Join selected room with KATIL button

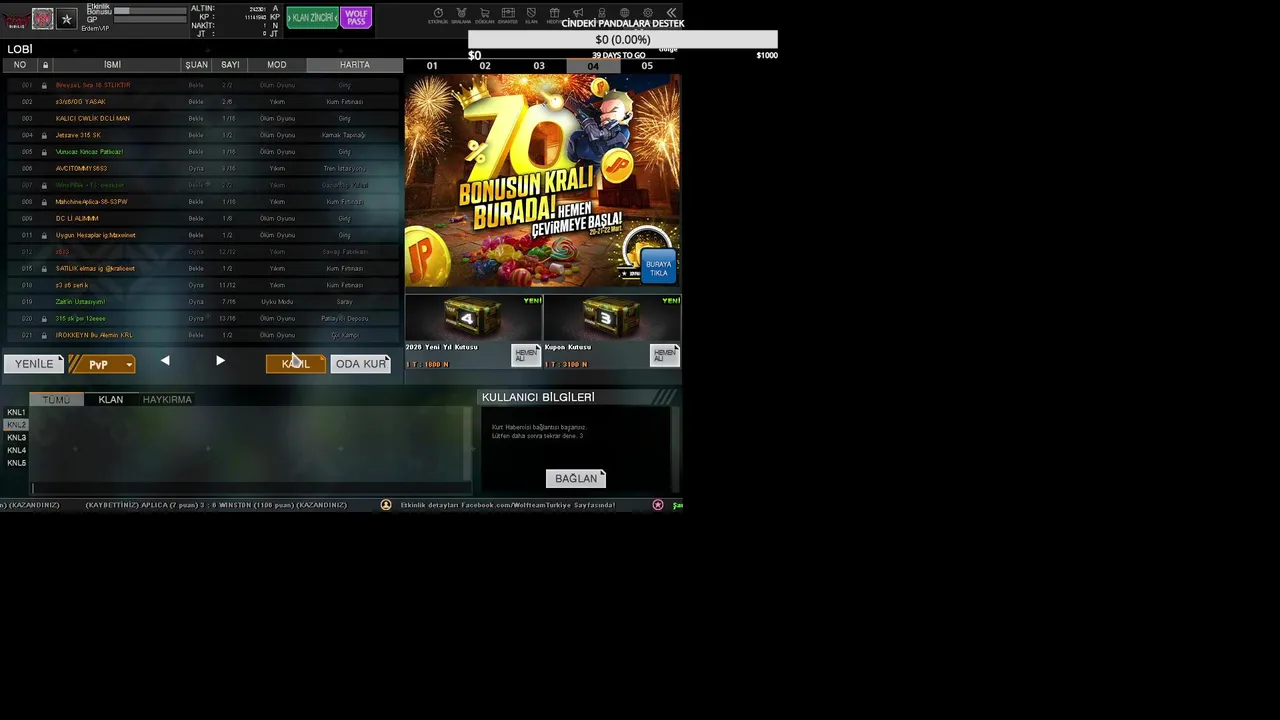point(295,364)
